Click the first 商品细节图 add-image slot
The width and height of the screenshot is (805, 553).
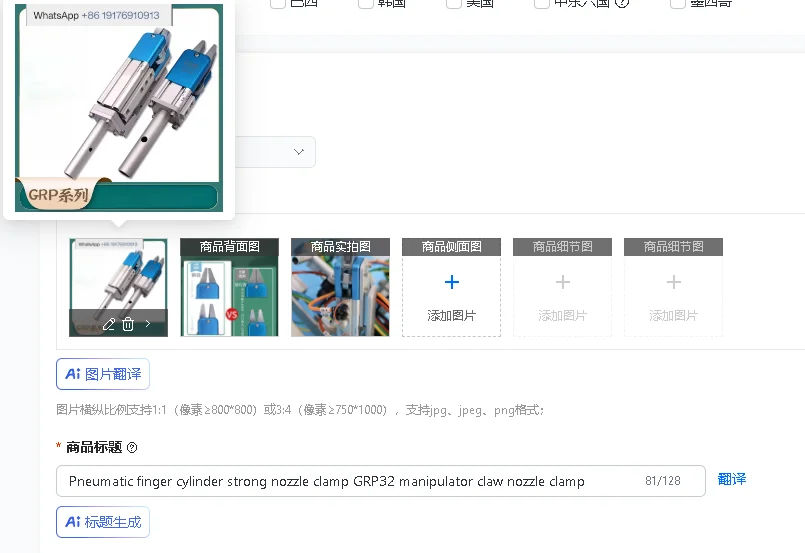pyautogui.click(x=562, y=288)
